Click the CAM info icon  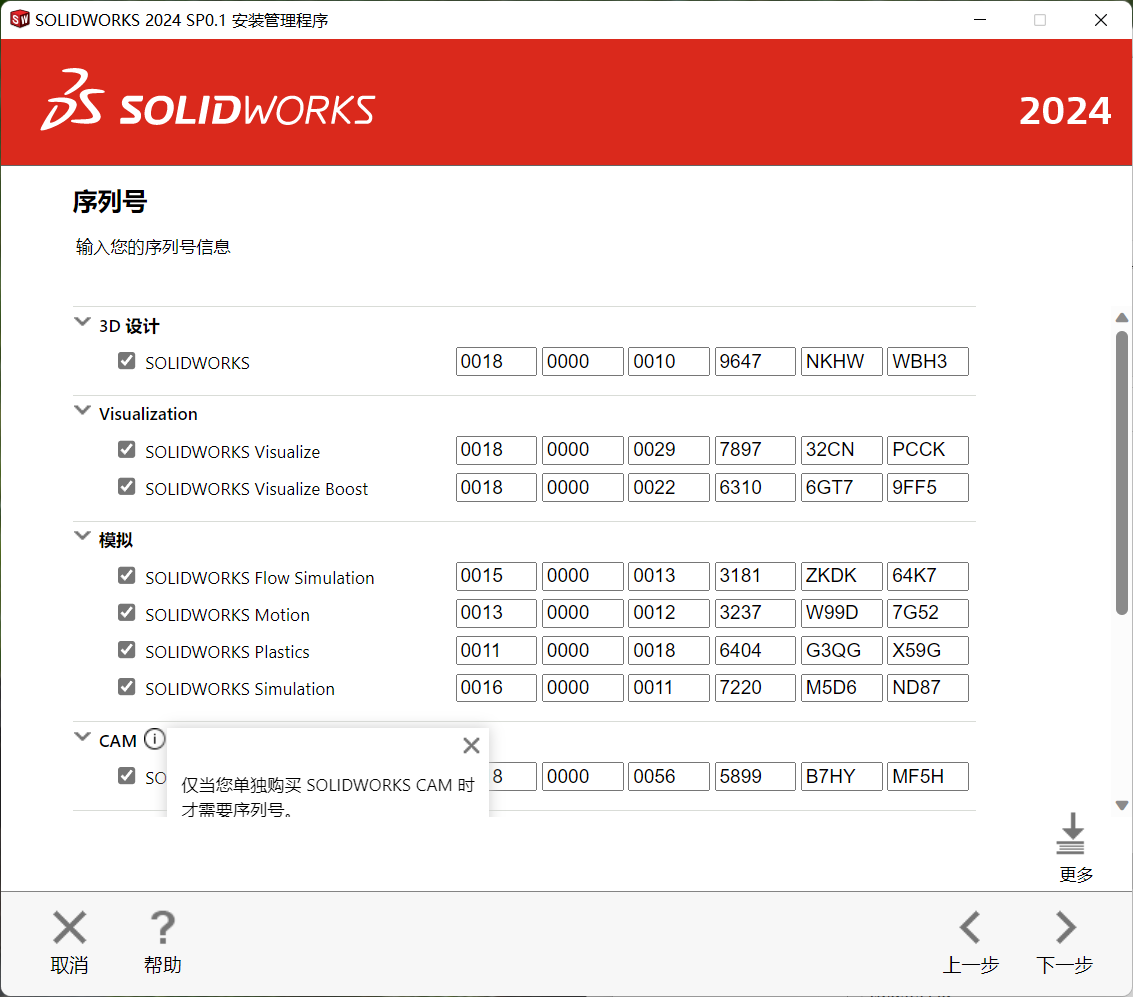pos(154,740)
